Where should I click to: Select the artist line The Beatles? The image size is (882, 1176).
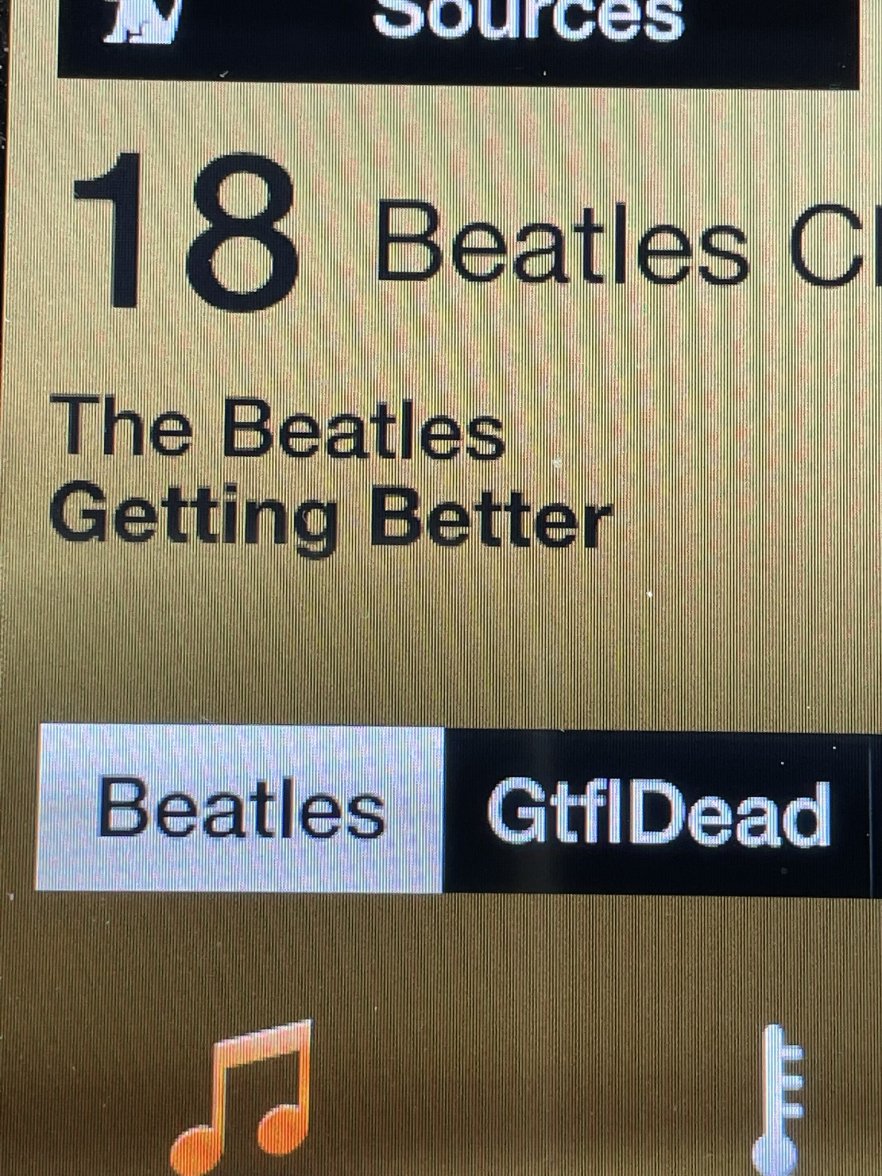[278, 429]
